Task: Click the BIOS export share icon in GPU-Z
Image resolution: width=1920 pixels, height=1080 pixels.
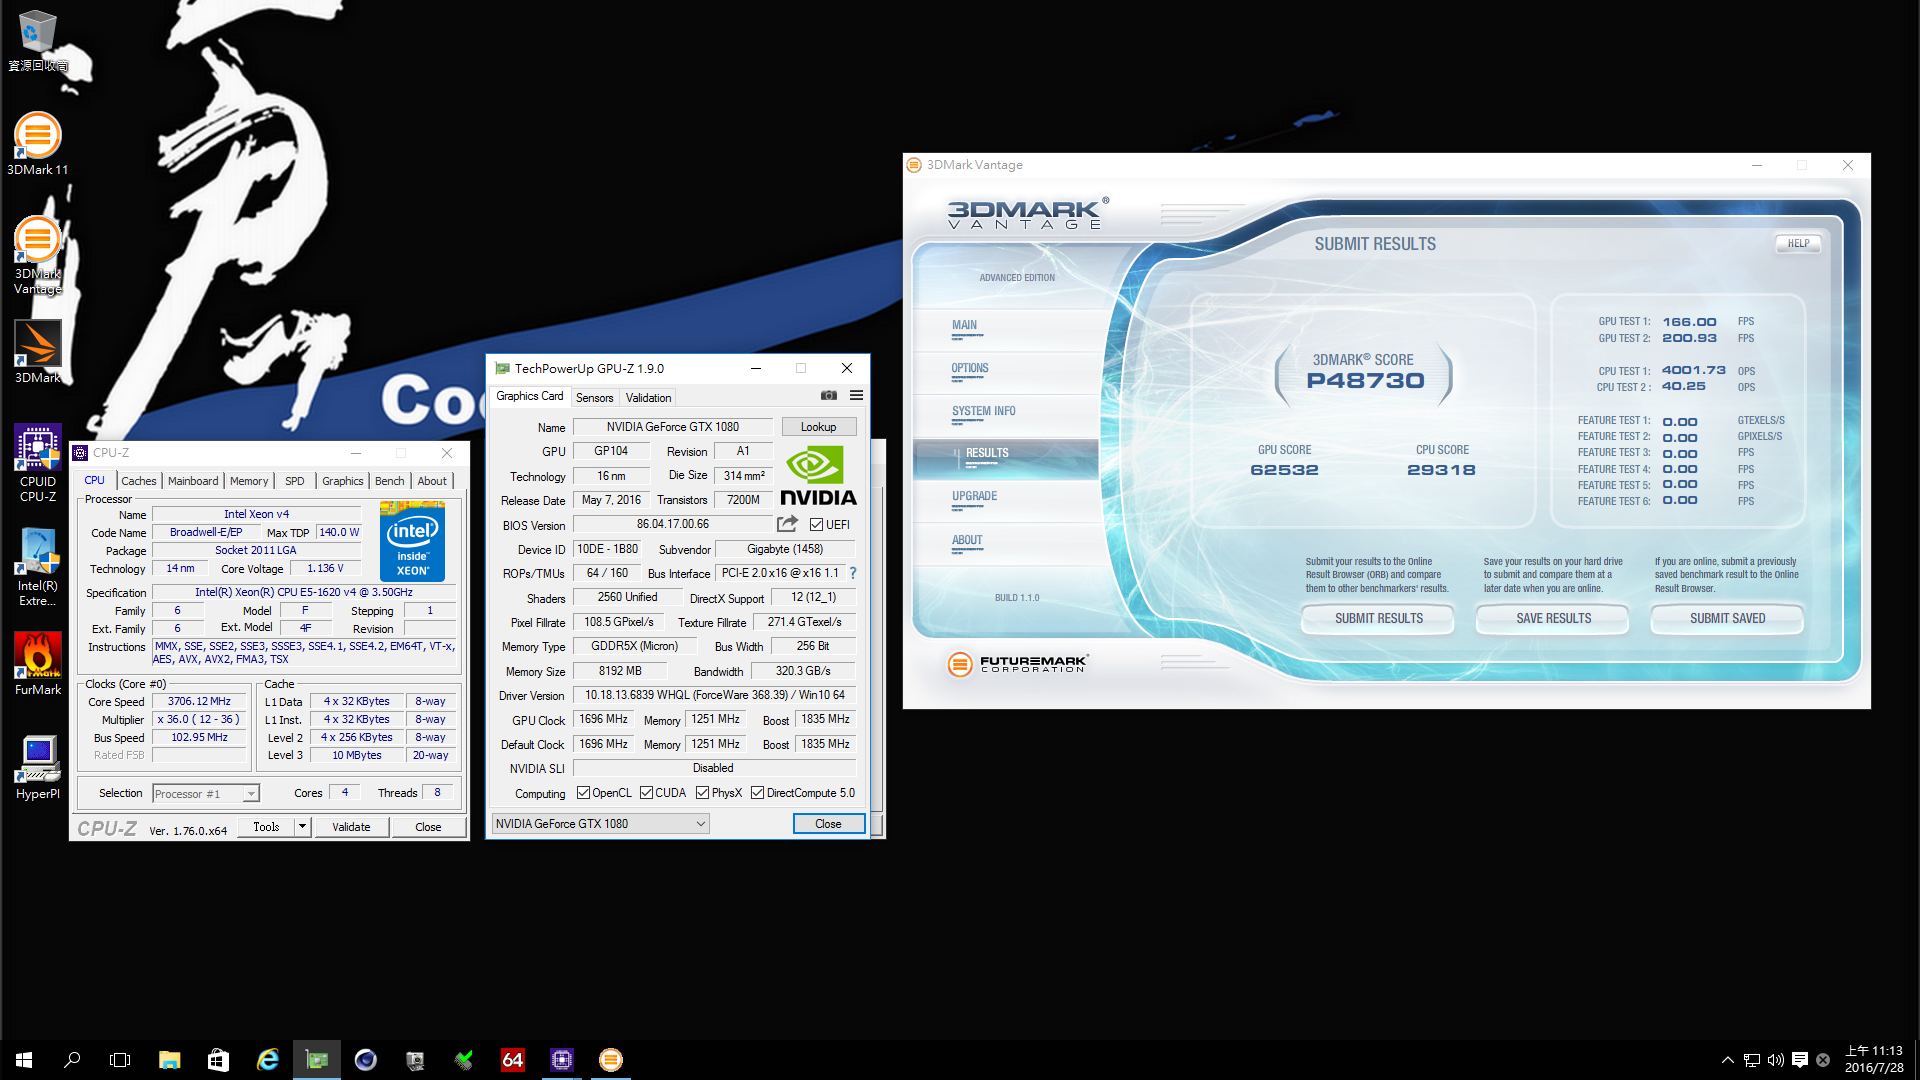Action: pos(788,524)
